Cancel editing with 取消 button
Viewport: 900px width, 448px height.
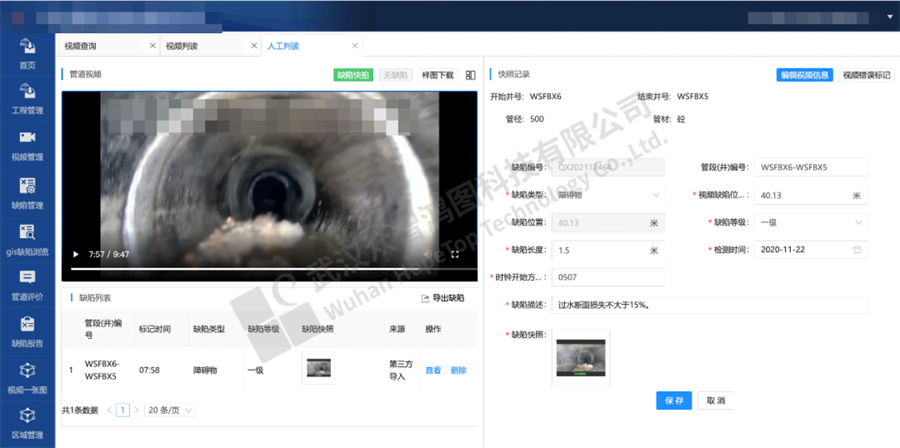(x=716, y=400)
